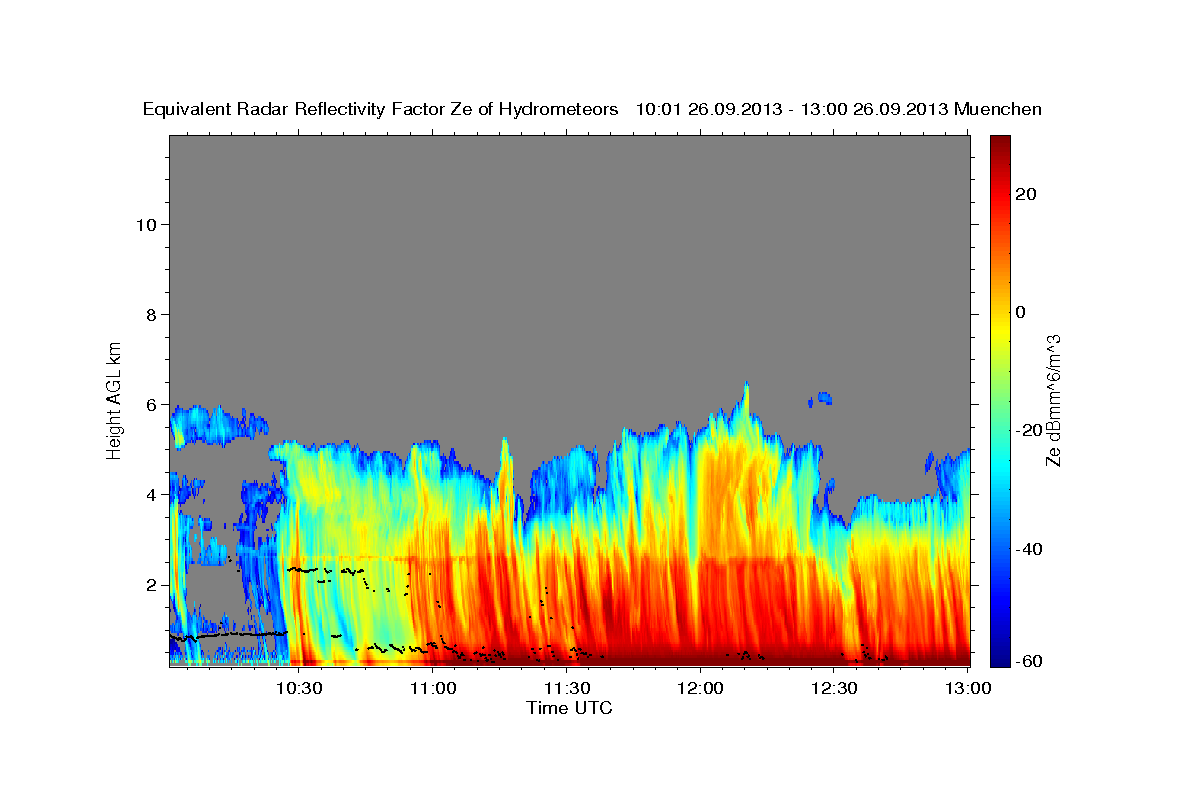The width and height of the screenshot is (1200, 800).
Task: Click the plot title 'Equivalent Radar Reflectivity Factor Ze of Hydrometeors'
Action: (381, 110)
